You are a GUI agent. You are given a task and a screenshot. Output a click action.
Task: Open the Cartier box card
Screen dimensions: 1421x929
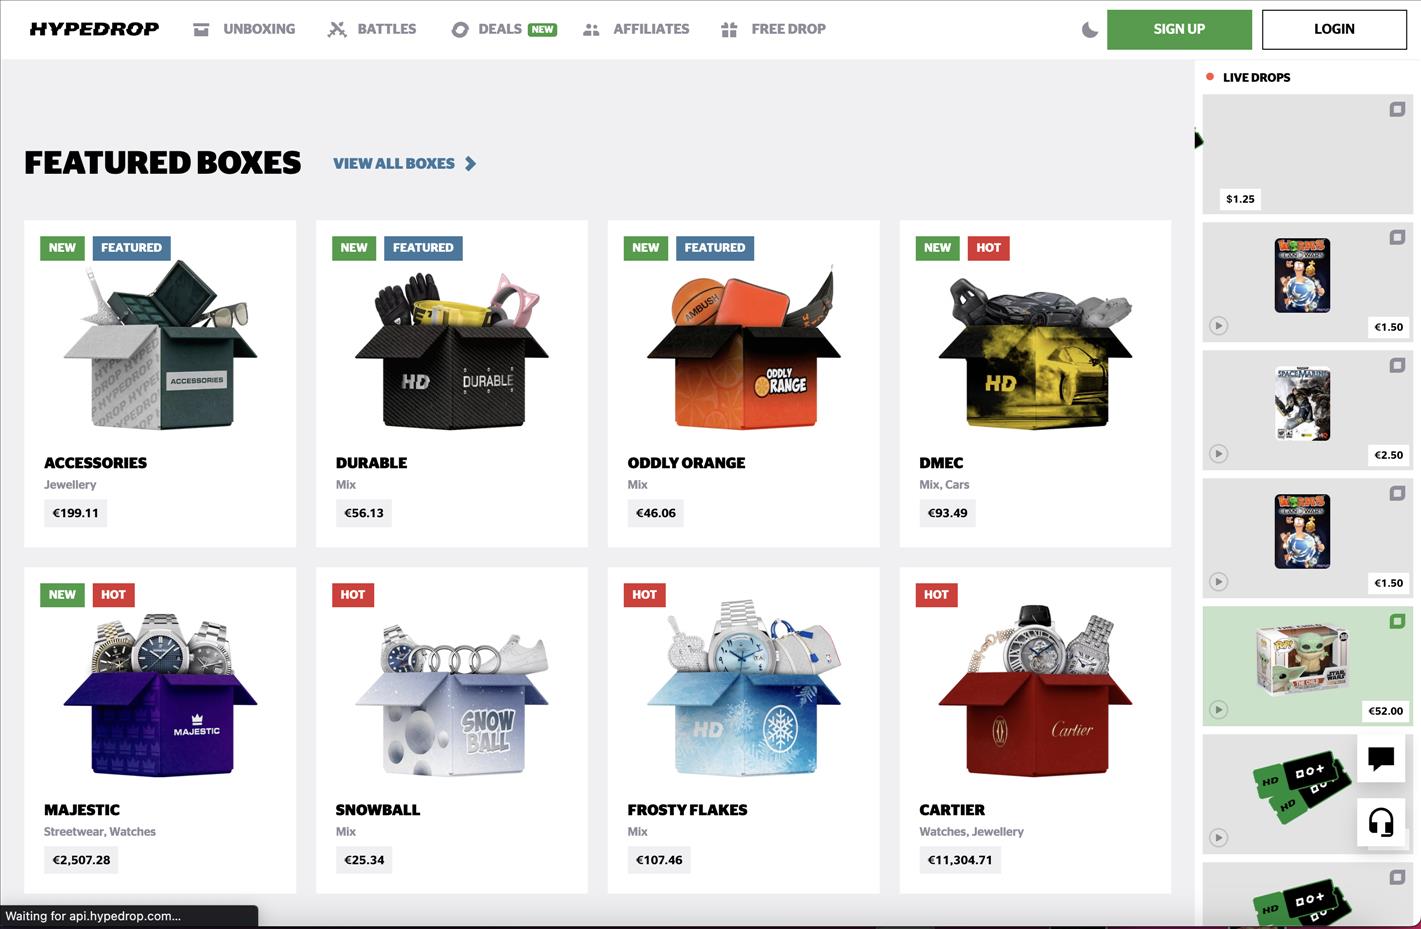[x=1035, y=730]
